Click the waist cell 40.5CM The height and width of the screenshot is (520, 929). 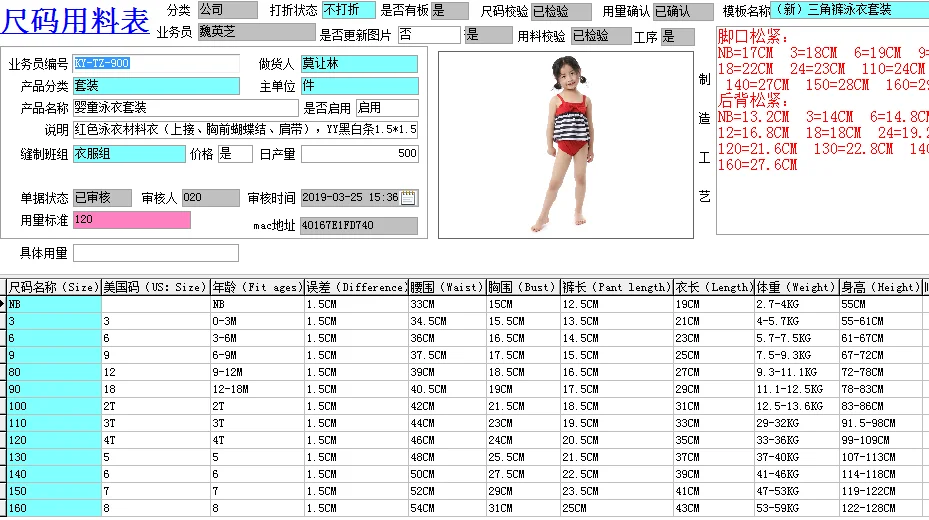(447, 390)
